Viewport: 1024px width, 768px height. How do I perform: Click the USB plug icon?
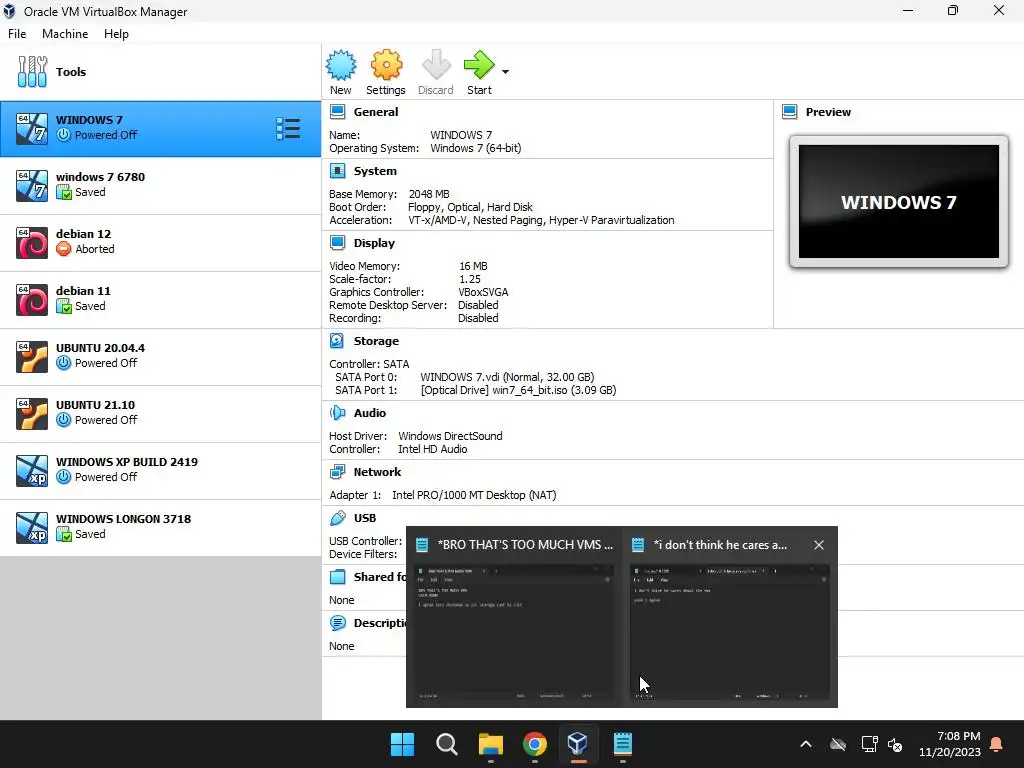[x=338, y=518]
